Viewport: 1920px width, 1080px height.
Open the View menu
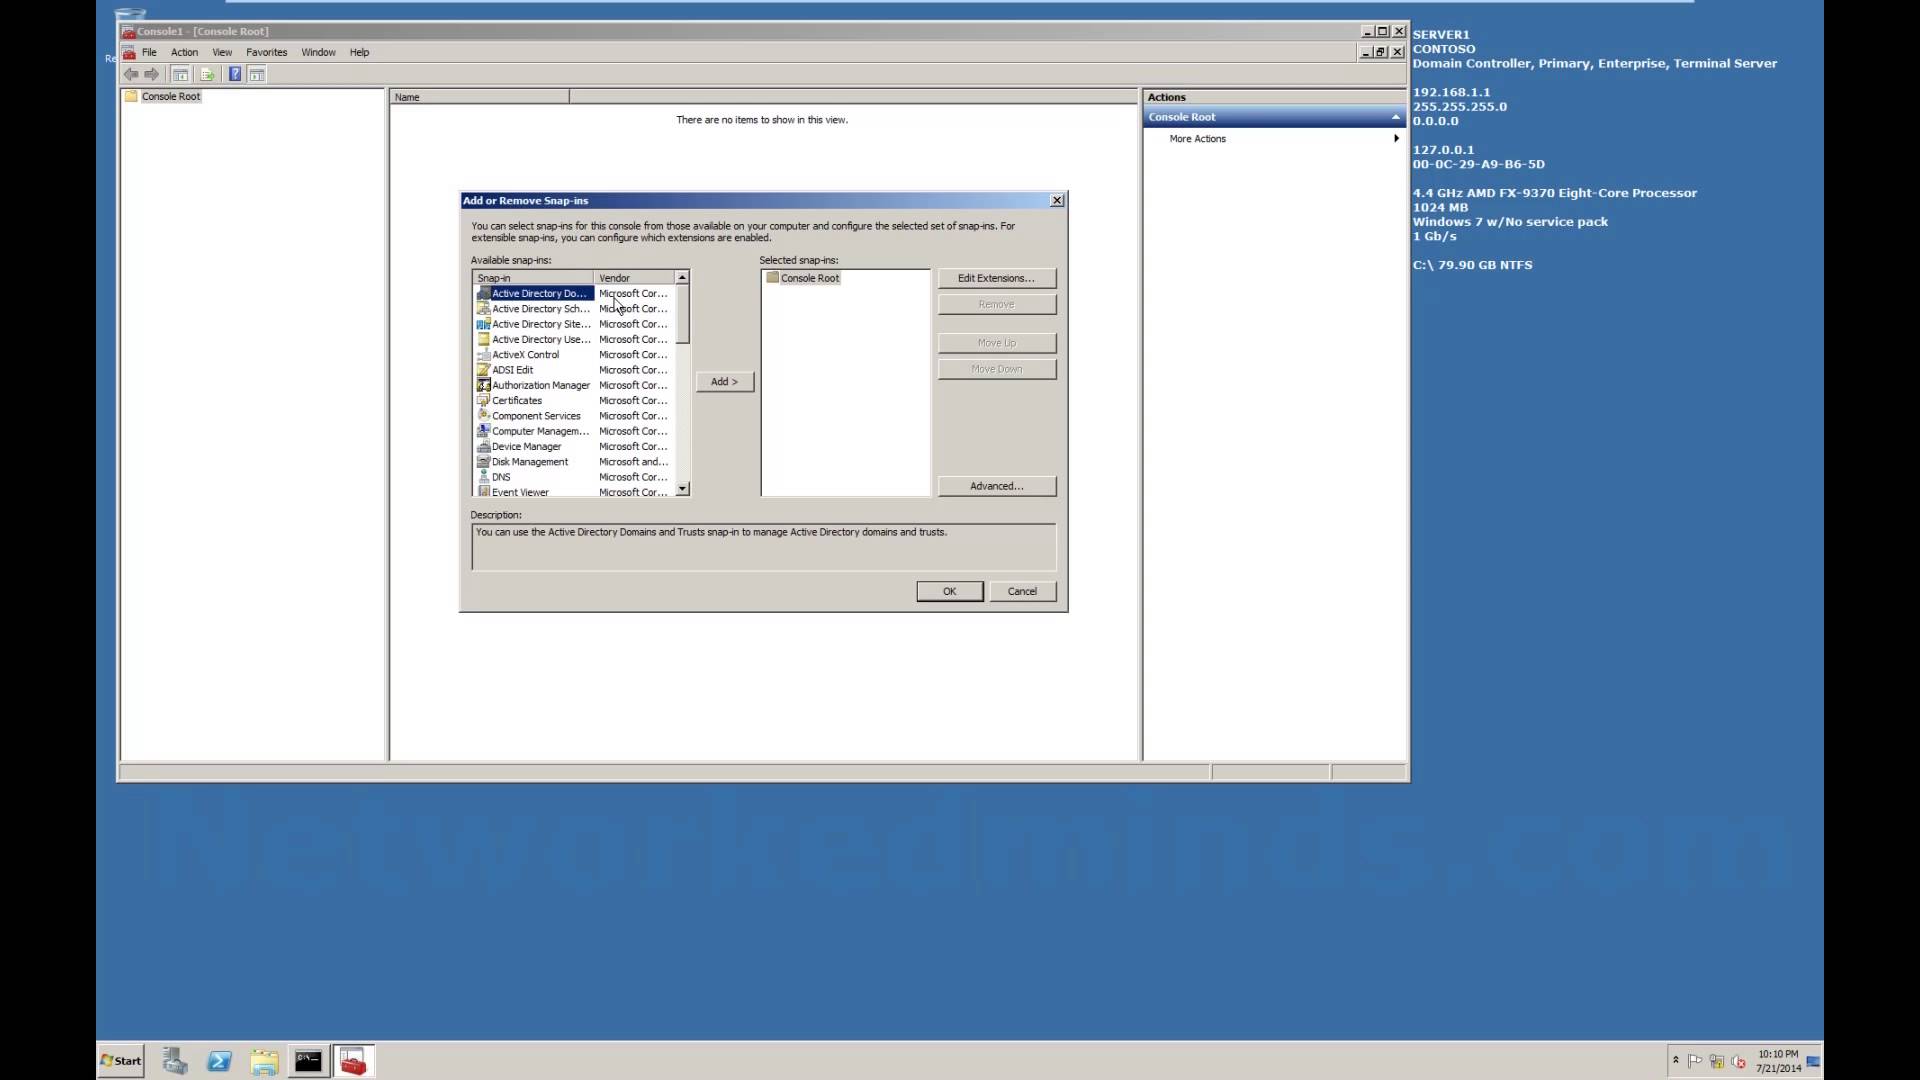(x=222, y=52)
